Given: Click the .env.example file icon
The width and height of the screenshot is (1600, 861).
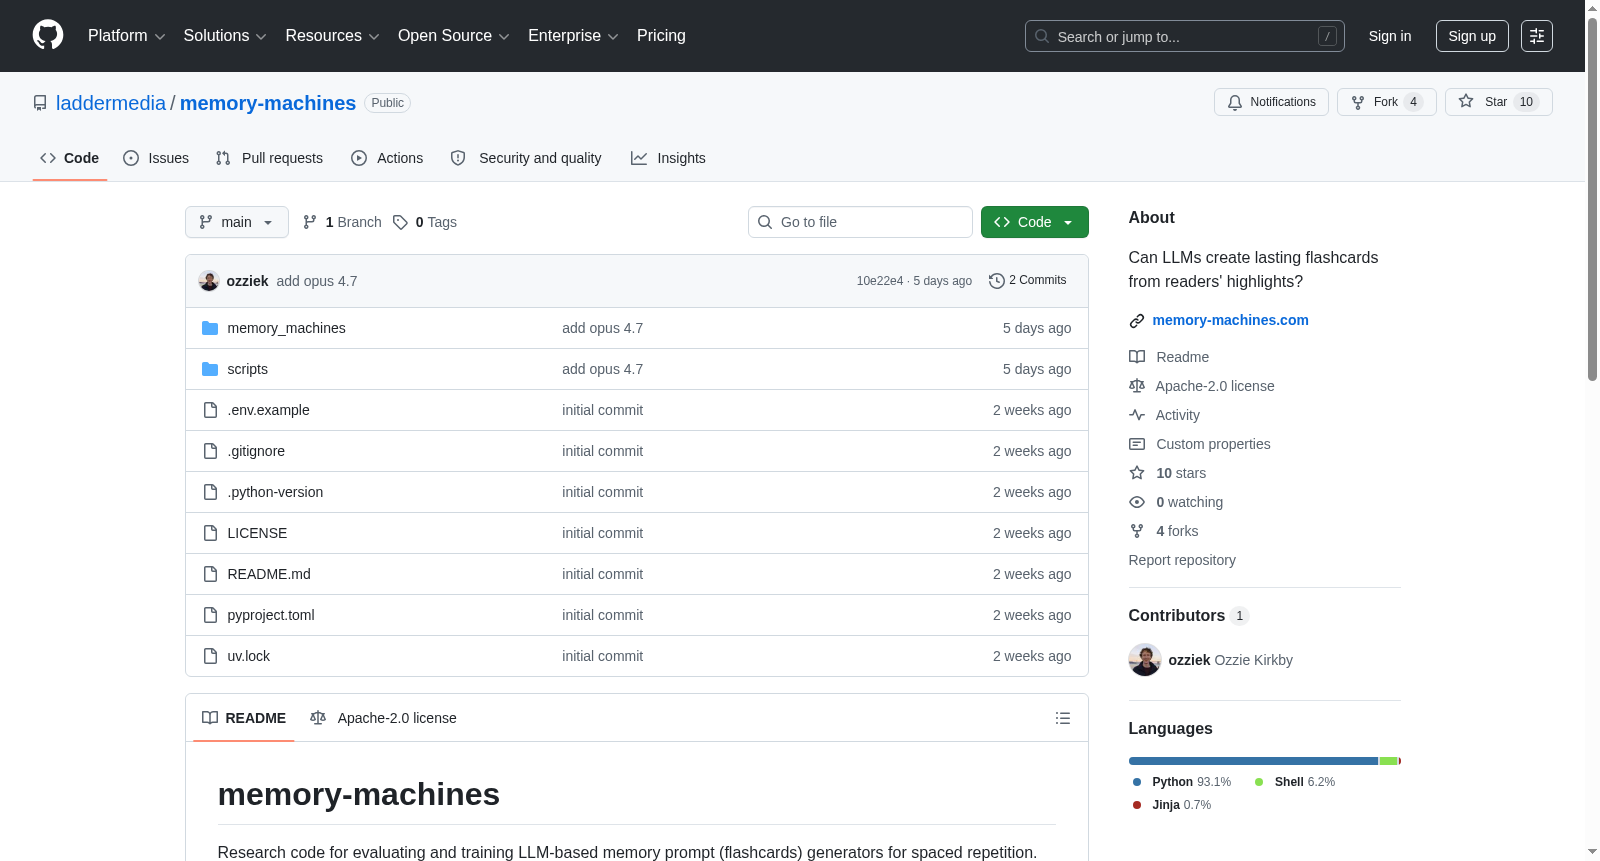Looking at the screenshot, I should click(210, 410).
